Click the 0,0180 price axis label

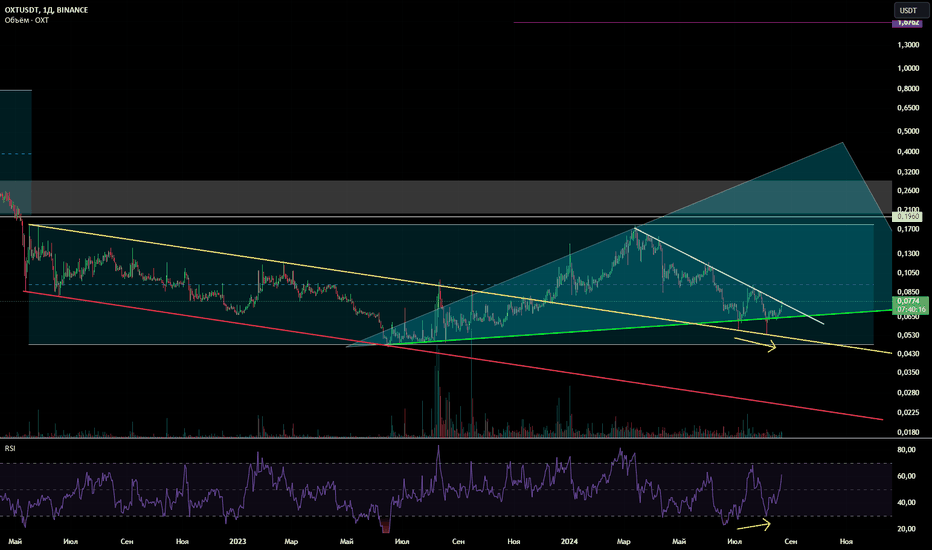click(x=908, y=432)
